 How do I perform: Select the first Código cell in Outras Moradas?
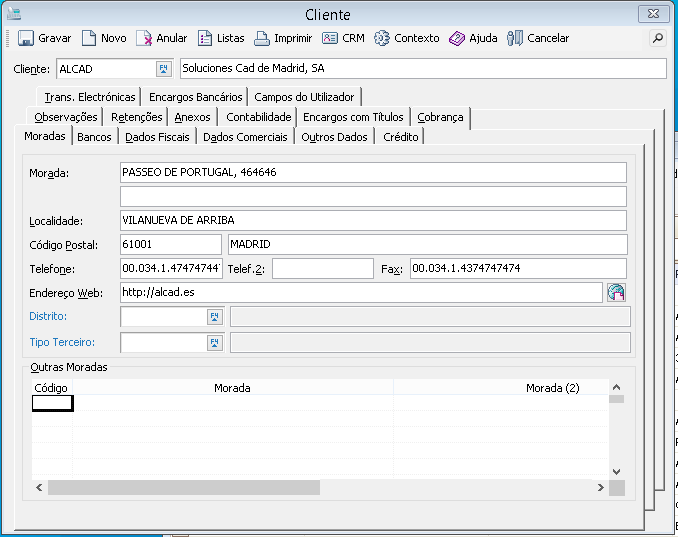tap(52, 403)
